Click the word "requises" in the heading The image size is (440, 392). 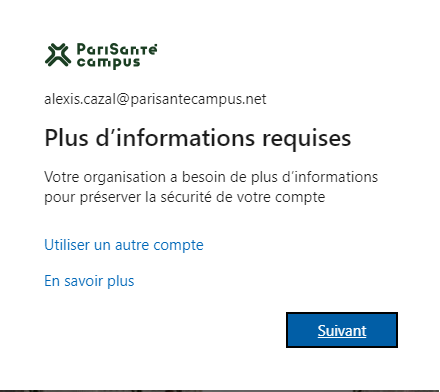coord(307,139)
